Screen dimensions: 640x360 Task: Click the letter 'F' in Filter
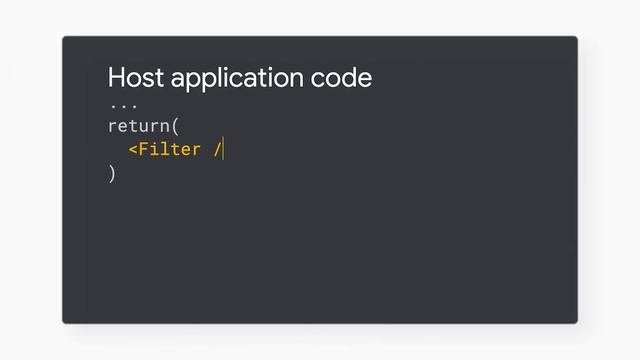point(144,149)
